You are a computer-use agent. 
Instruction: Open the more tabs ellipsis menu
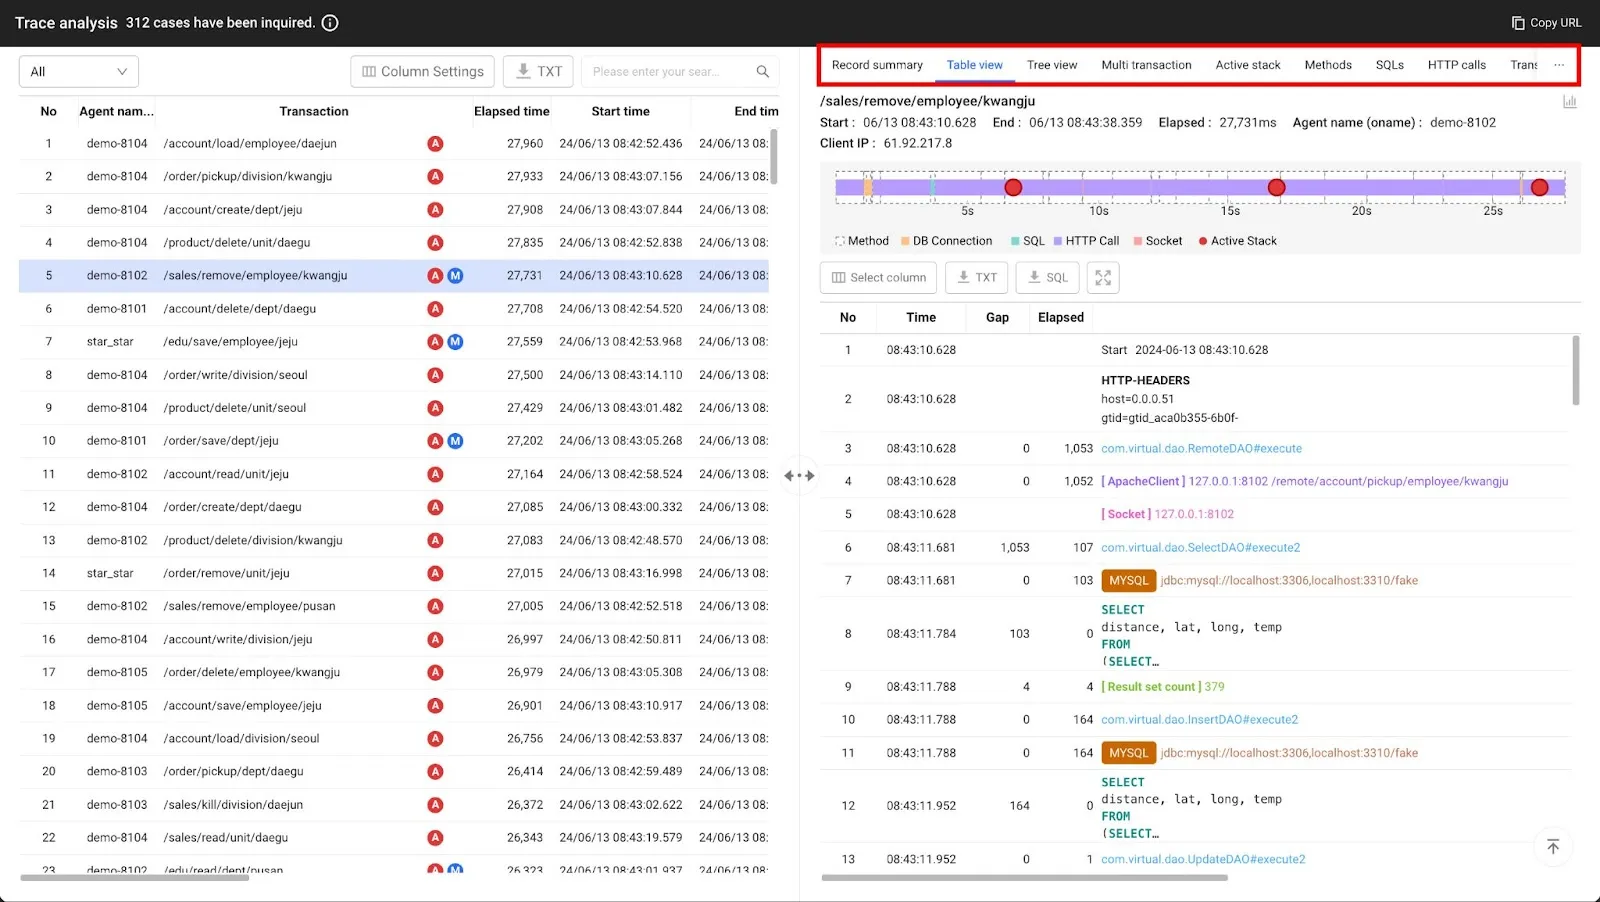[x=1559, y=65]
